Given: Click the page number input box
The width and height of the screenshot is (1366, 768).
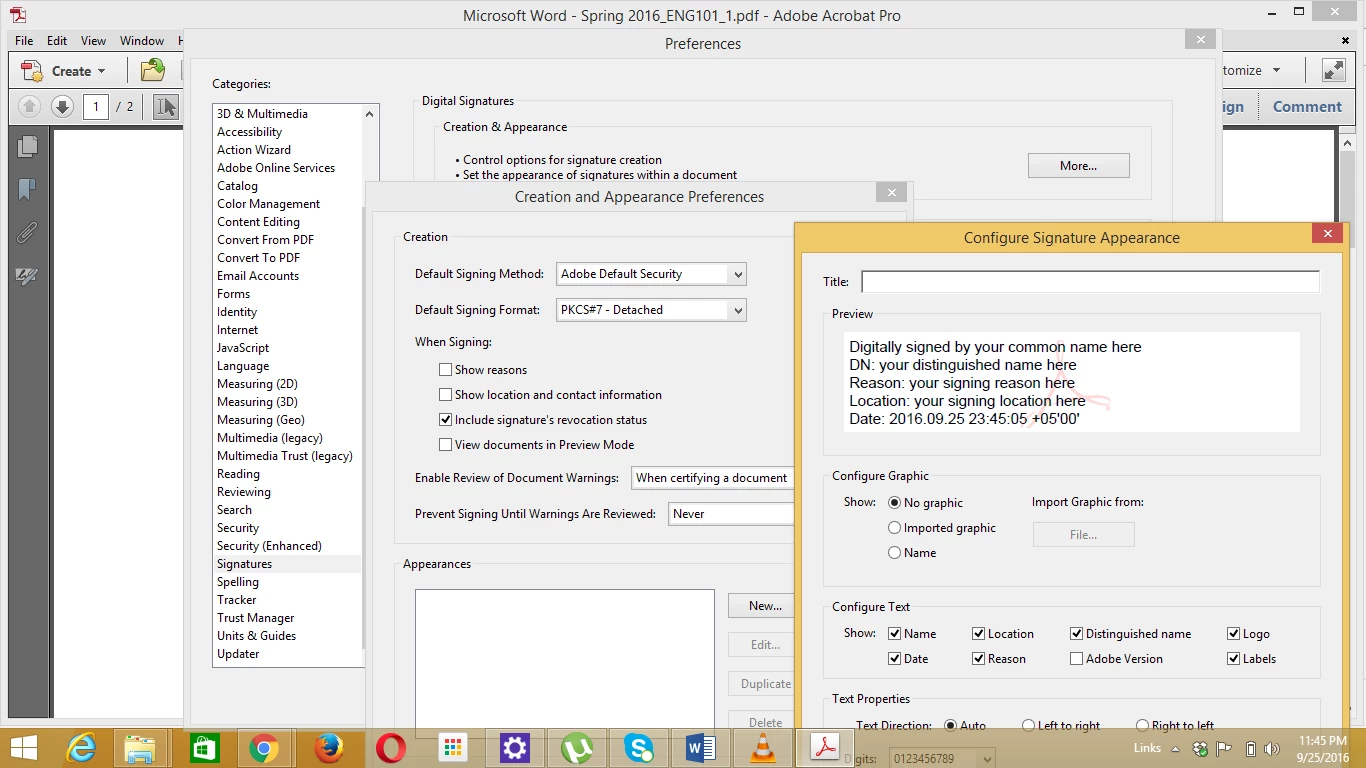Looking at the screenshot, I should 96,106.
